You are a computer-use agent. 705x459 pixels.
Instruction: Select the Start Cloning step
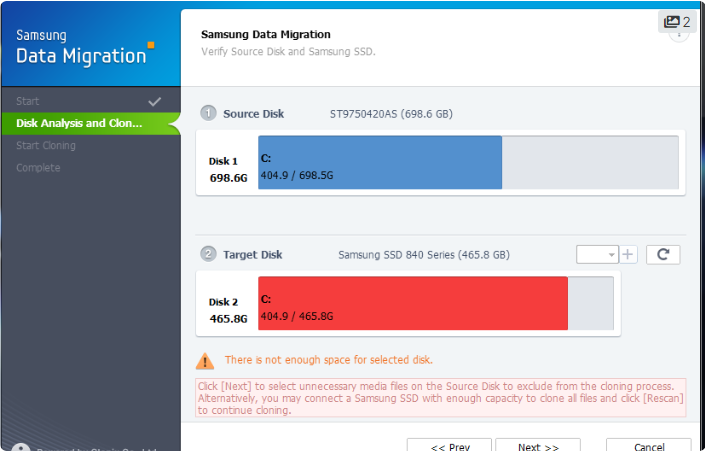91,145
